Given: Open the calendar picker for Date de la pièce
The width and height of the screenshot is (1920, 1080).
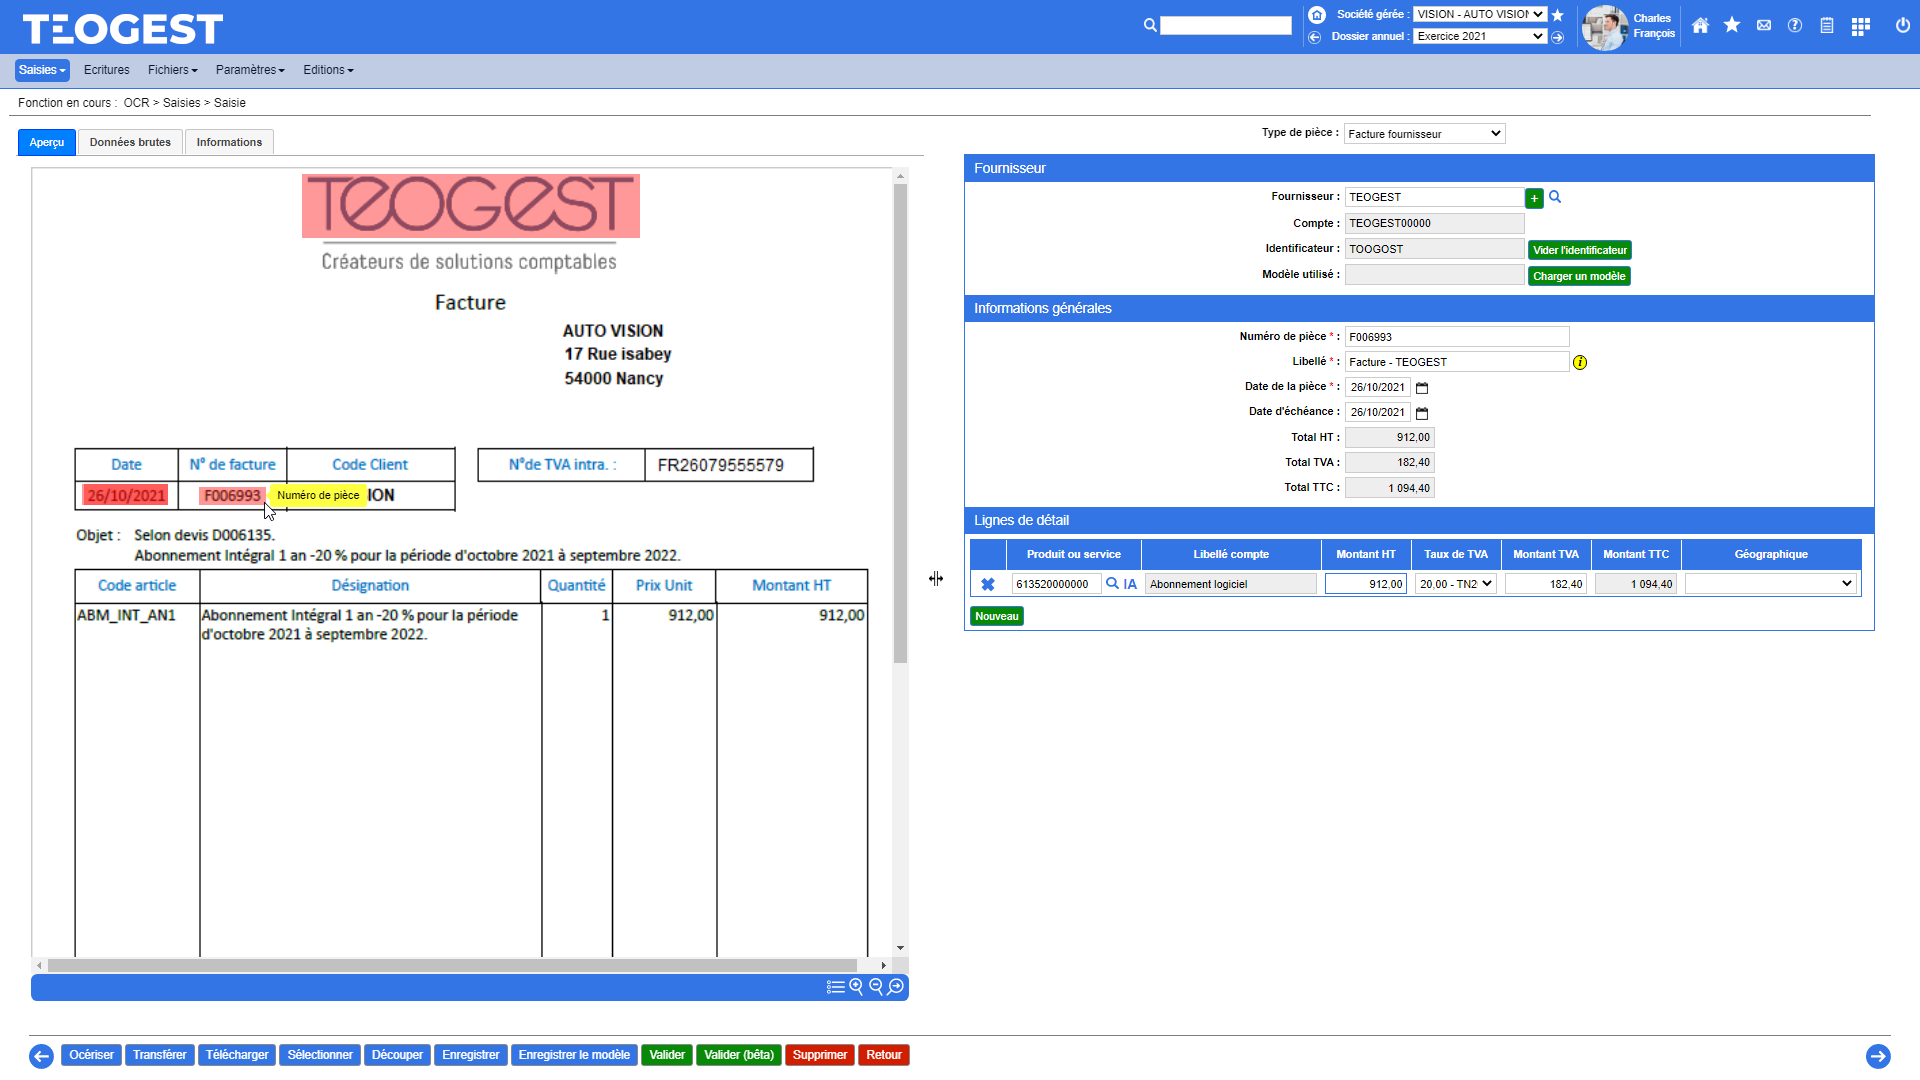Looking at the screenshot, I should [x=1421, y=387].
